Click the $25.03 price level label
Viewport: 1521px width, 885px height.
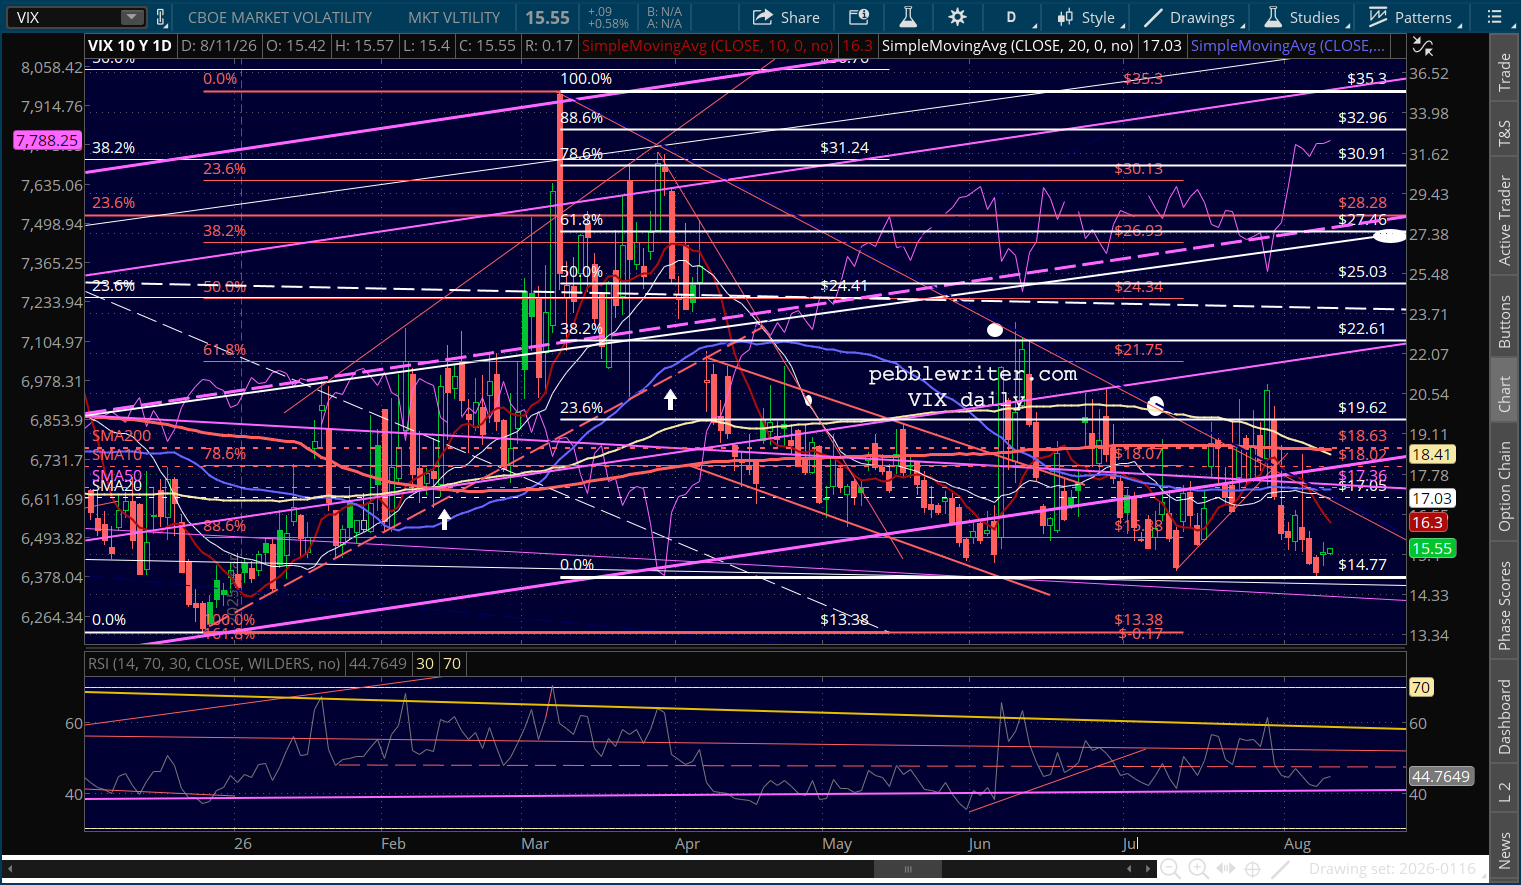1362,272
